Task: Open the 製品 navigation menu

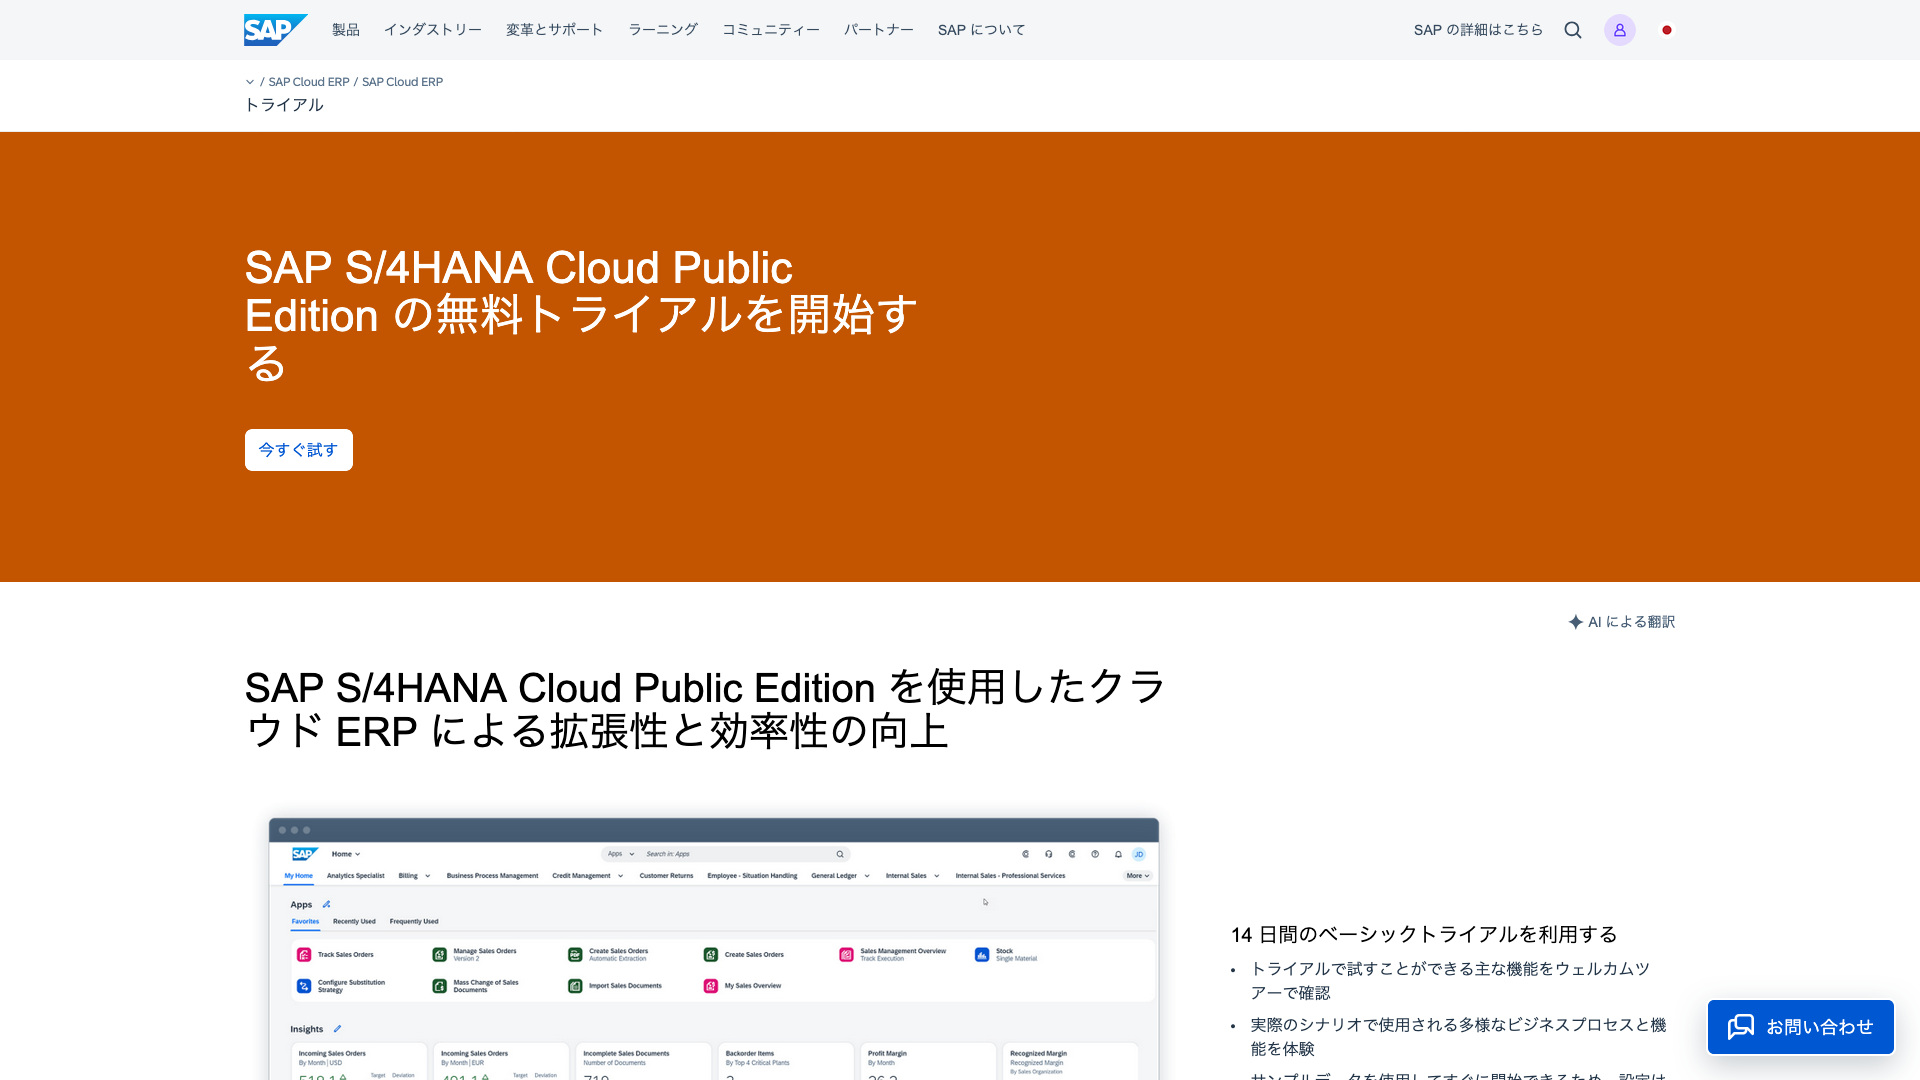Action: tap(346, 30)
